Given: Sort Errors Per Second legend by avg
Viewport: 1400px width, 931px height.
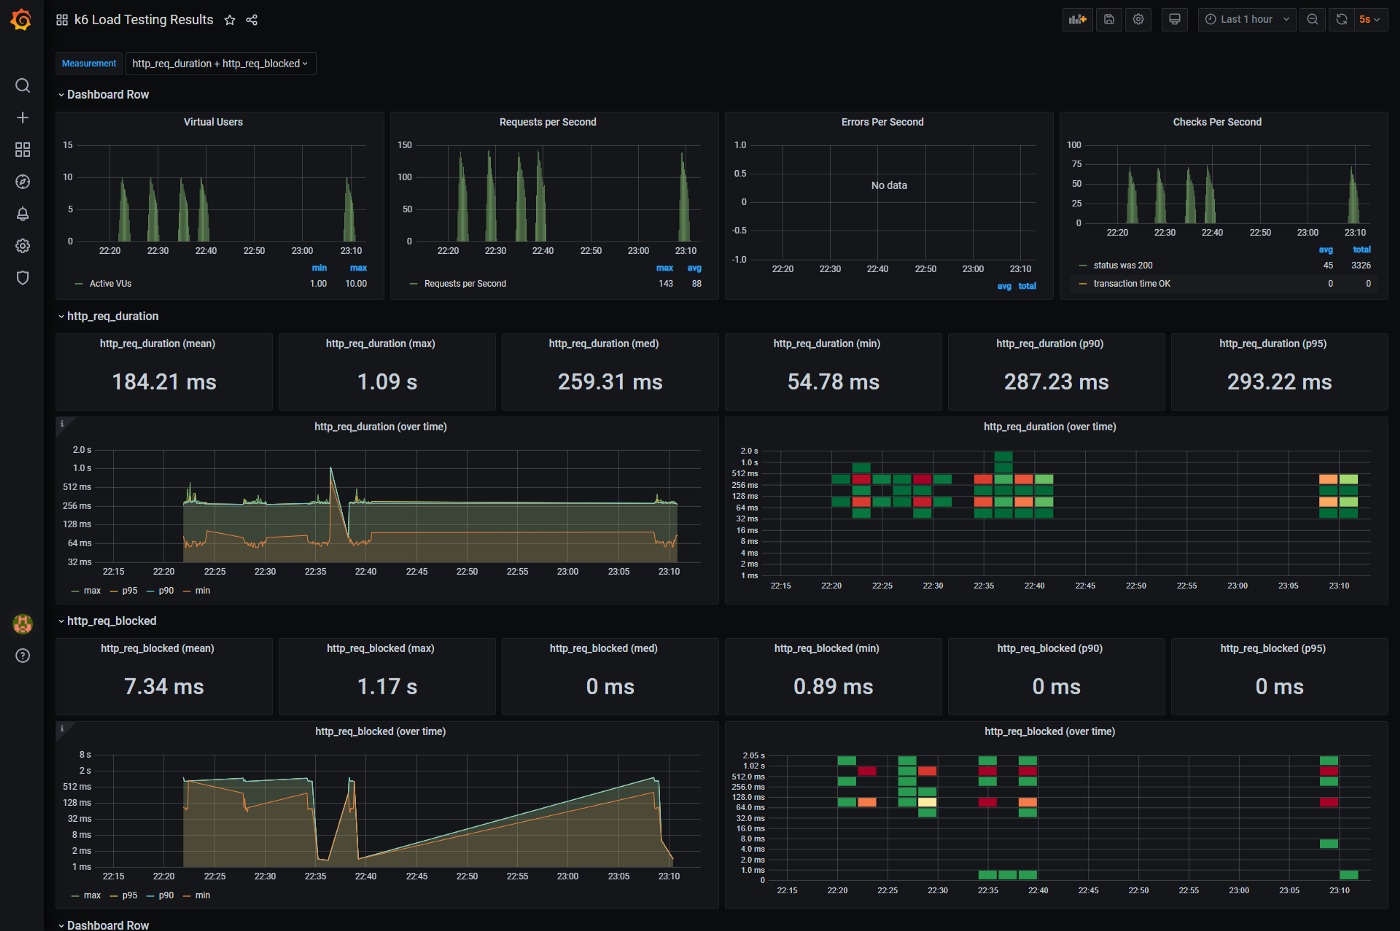Looking at the screenshot, I should (x=1004, y=287).
